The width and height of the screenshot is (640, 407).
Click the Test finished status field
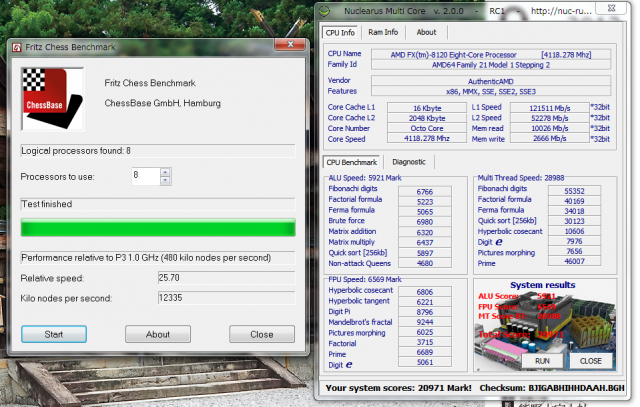(158, 204)
